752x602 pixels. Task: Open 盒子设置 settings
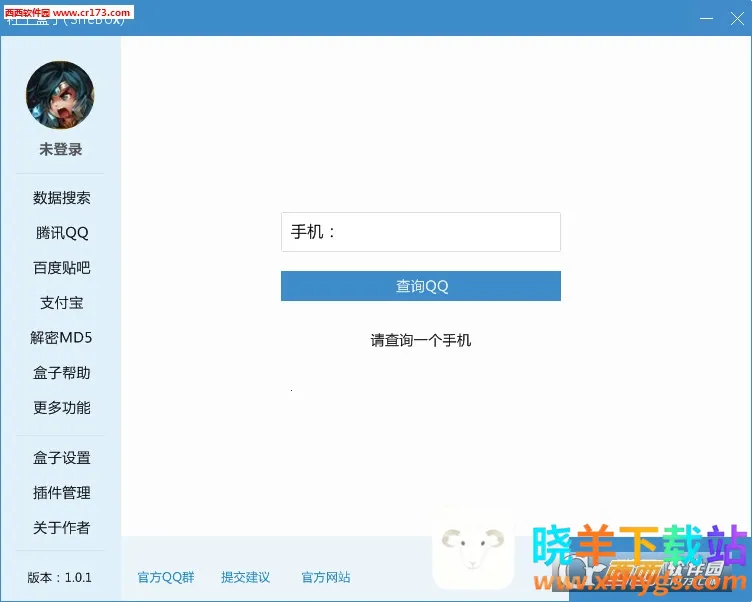61,458
